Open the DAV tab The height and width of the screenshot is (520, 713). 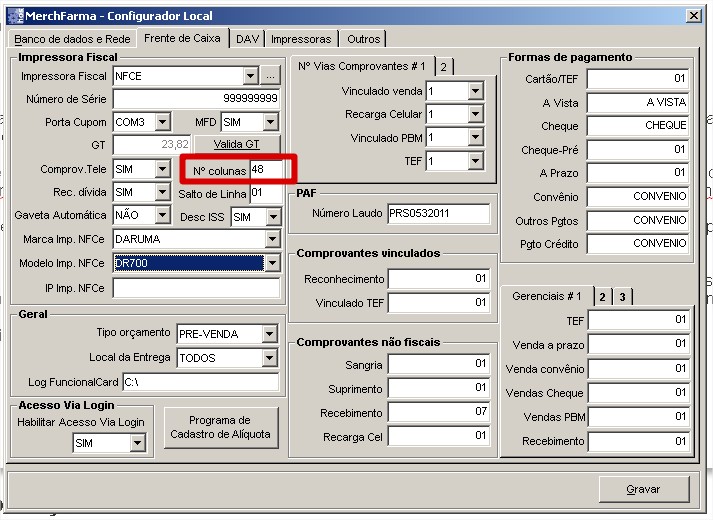click(246, 39)
